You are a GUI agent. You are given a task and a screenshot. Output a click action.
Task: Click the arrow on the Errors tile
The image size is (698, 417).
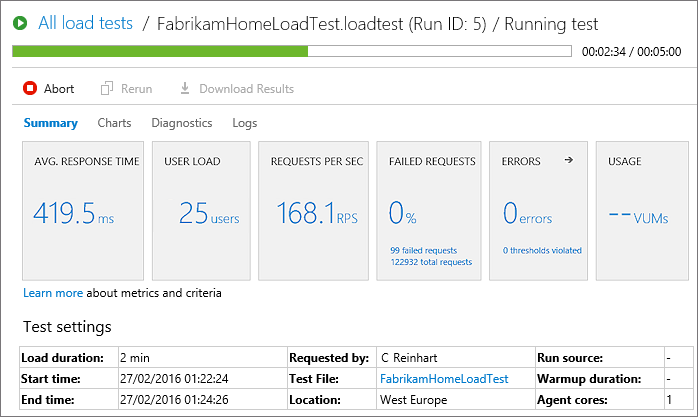click(569, 160)
